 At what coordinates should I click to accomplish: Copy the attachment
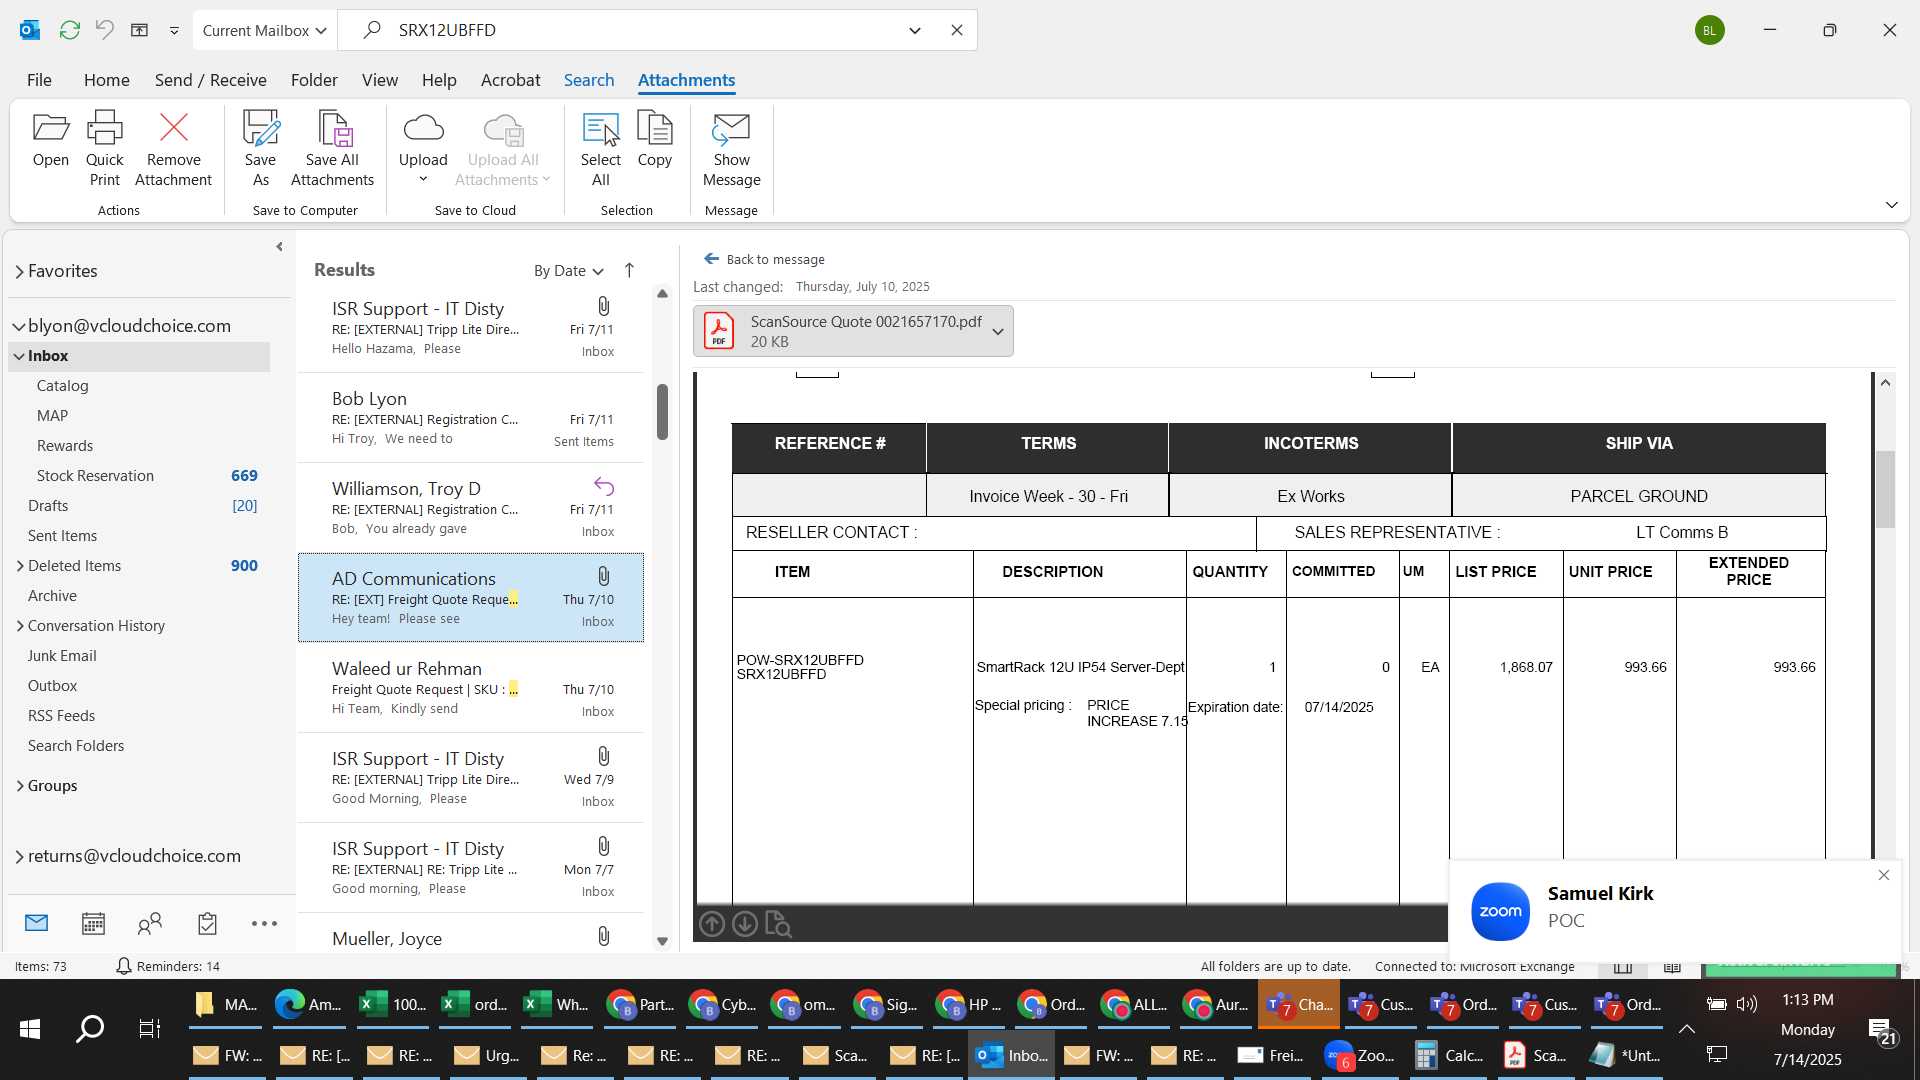(x=654, y=140)
